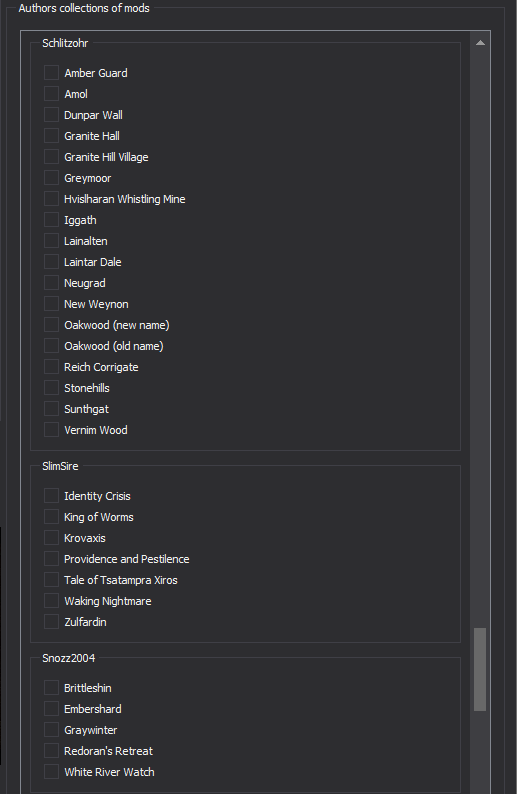The width and height of the screenshot is (517, 794).
Task: Toggle the Greymoor checkbox
Action: coord(51,178)
